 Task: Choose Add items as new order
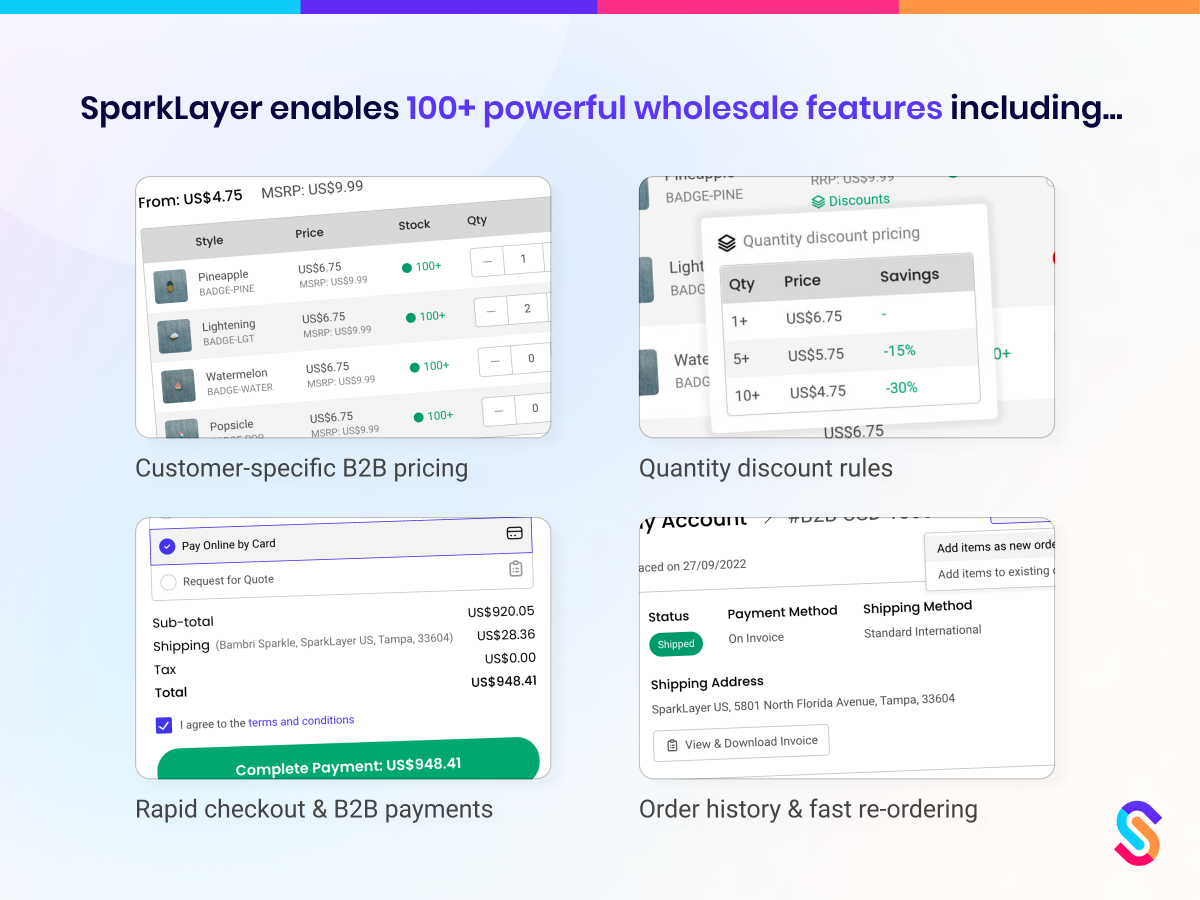pos(994,546)
